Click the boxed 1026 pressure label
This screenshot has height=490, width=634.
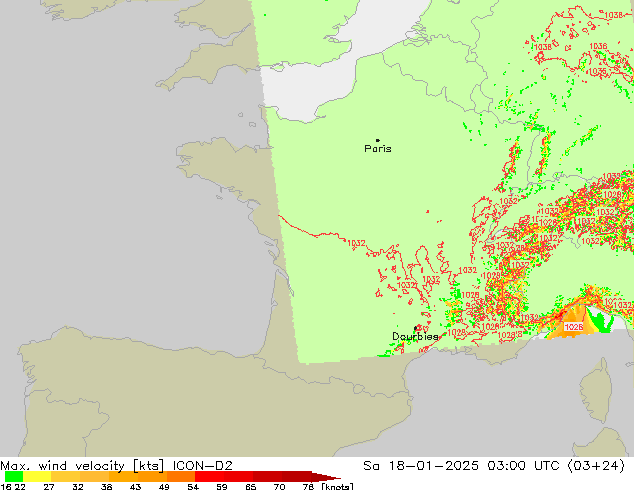click(573, 327)
